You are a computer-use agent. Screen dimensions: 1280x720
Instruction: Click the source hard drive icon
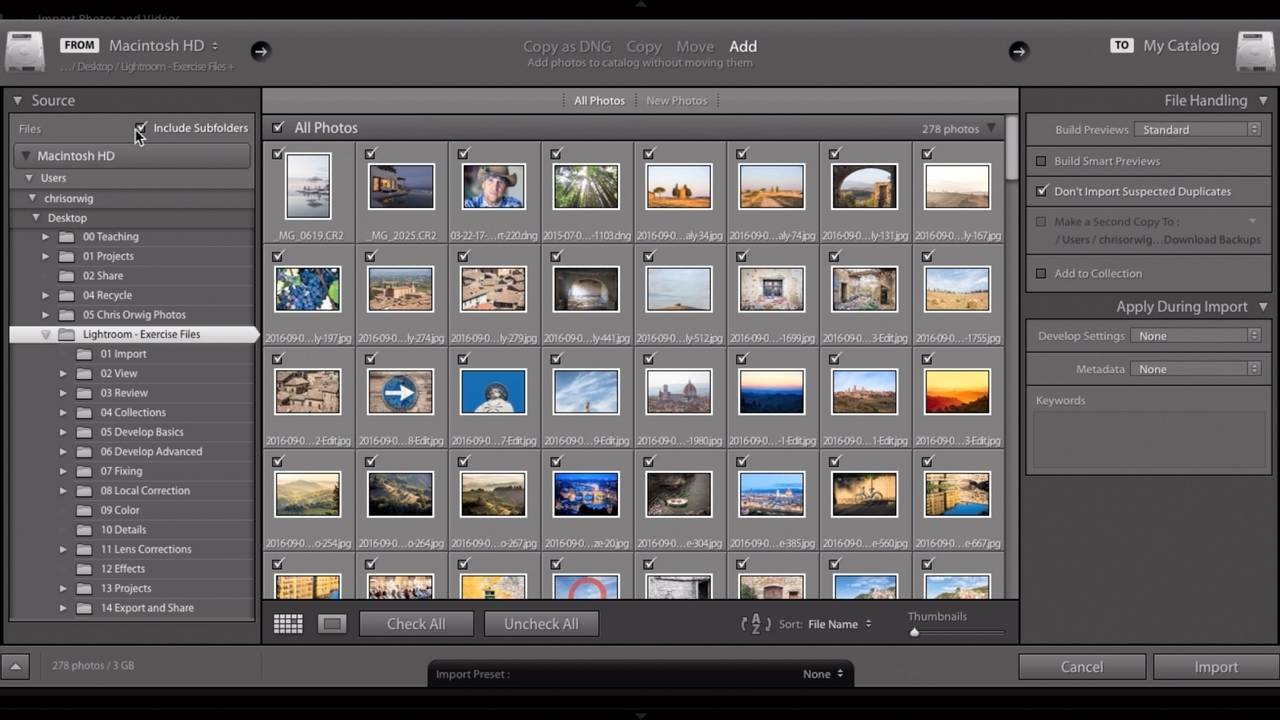tap(25, 51)
